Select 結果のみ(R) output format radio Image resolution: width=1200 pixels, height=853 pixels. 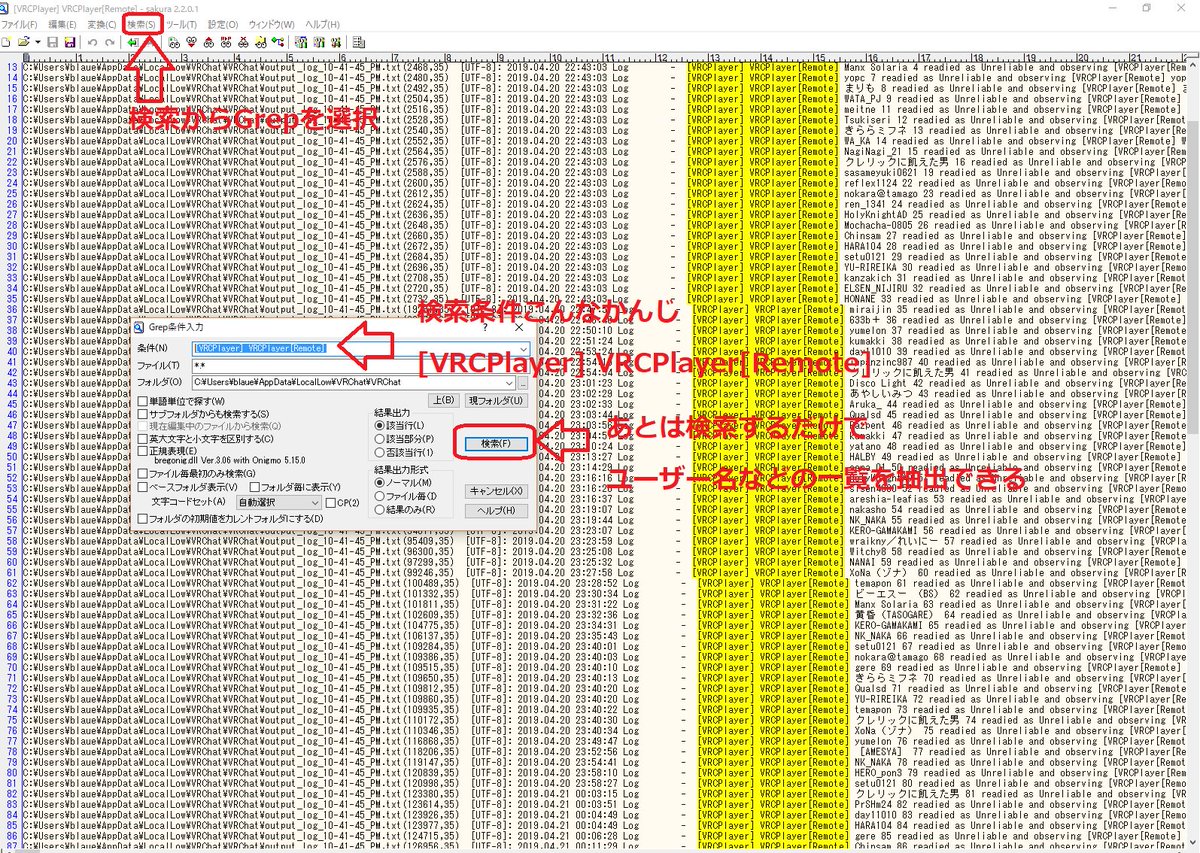(379, 508)
